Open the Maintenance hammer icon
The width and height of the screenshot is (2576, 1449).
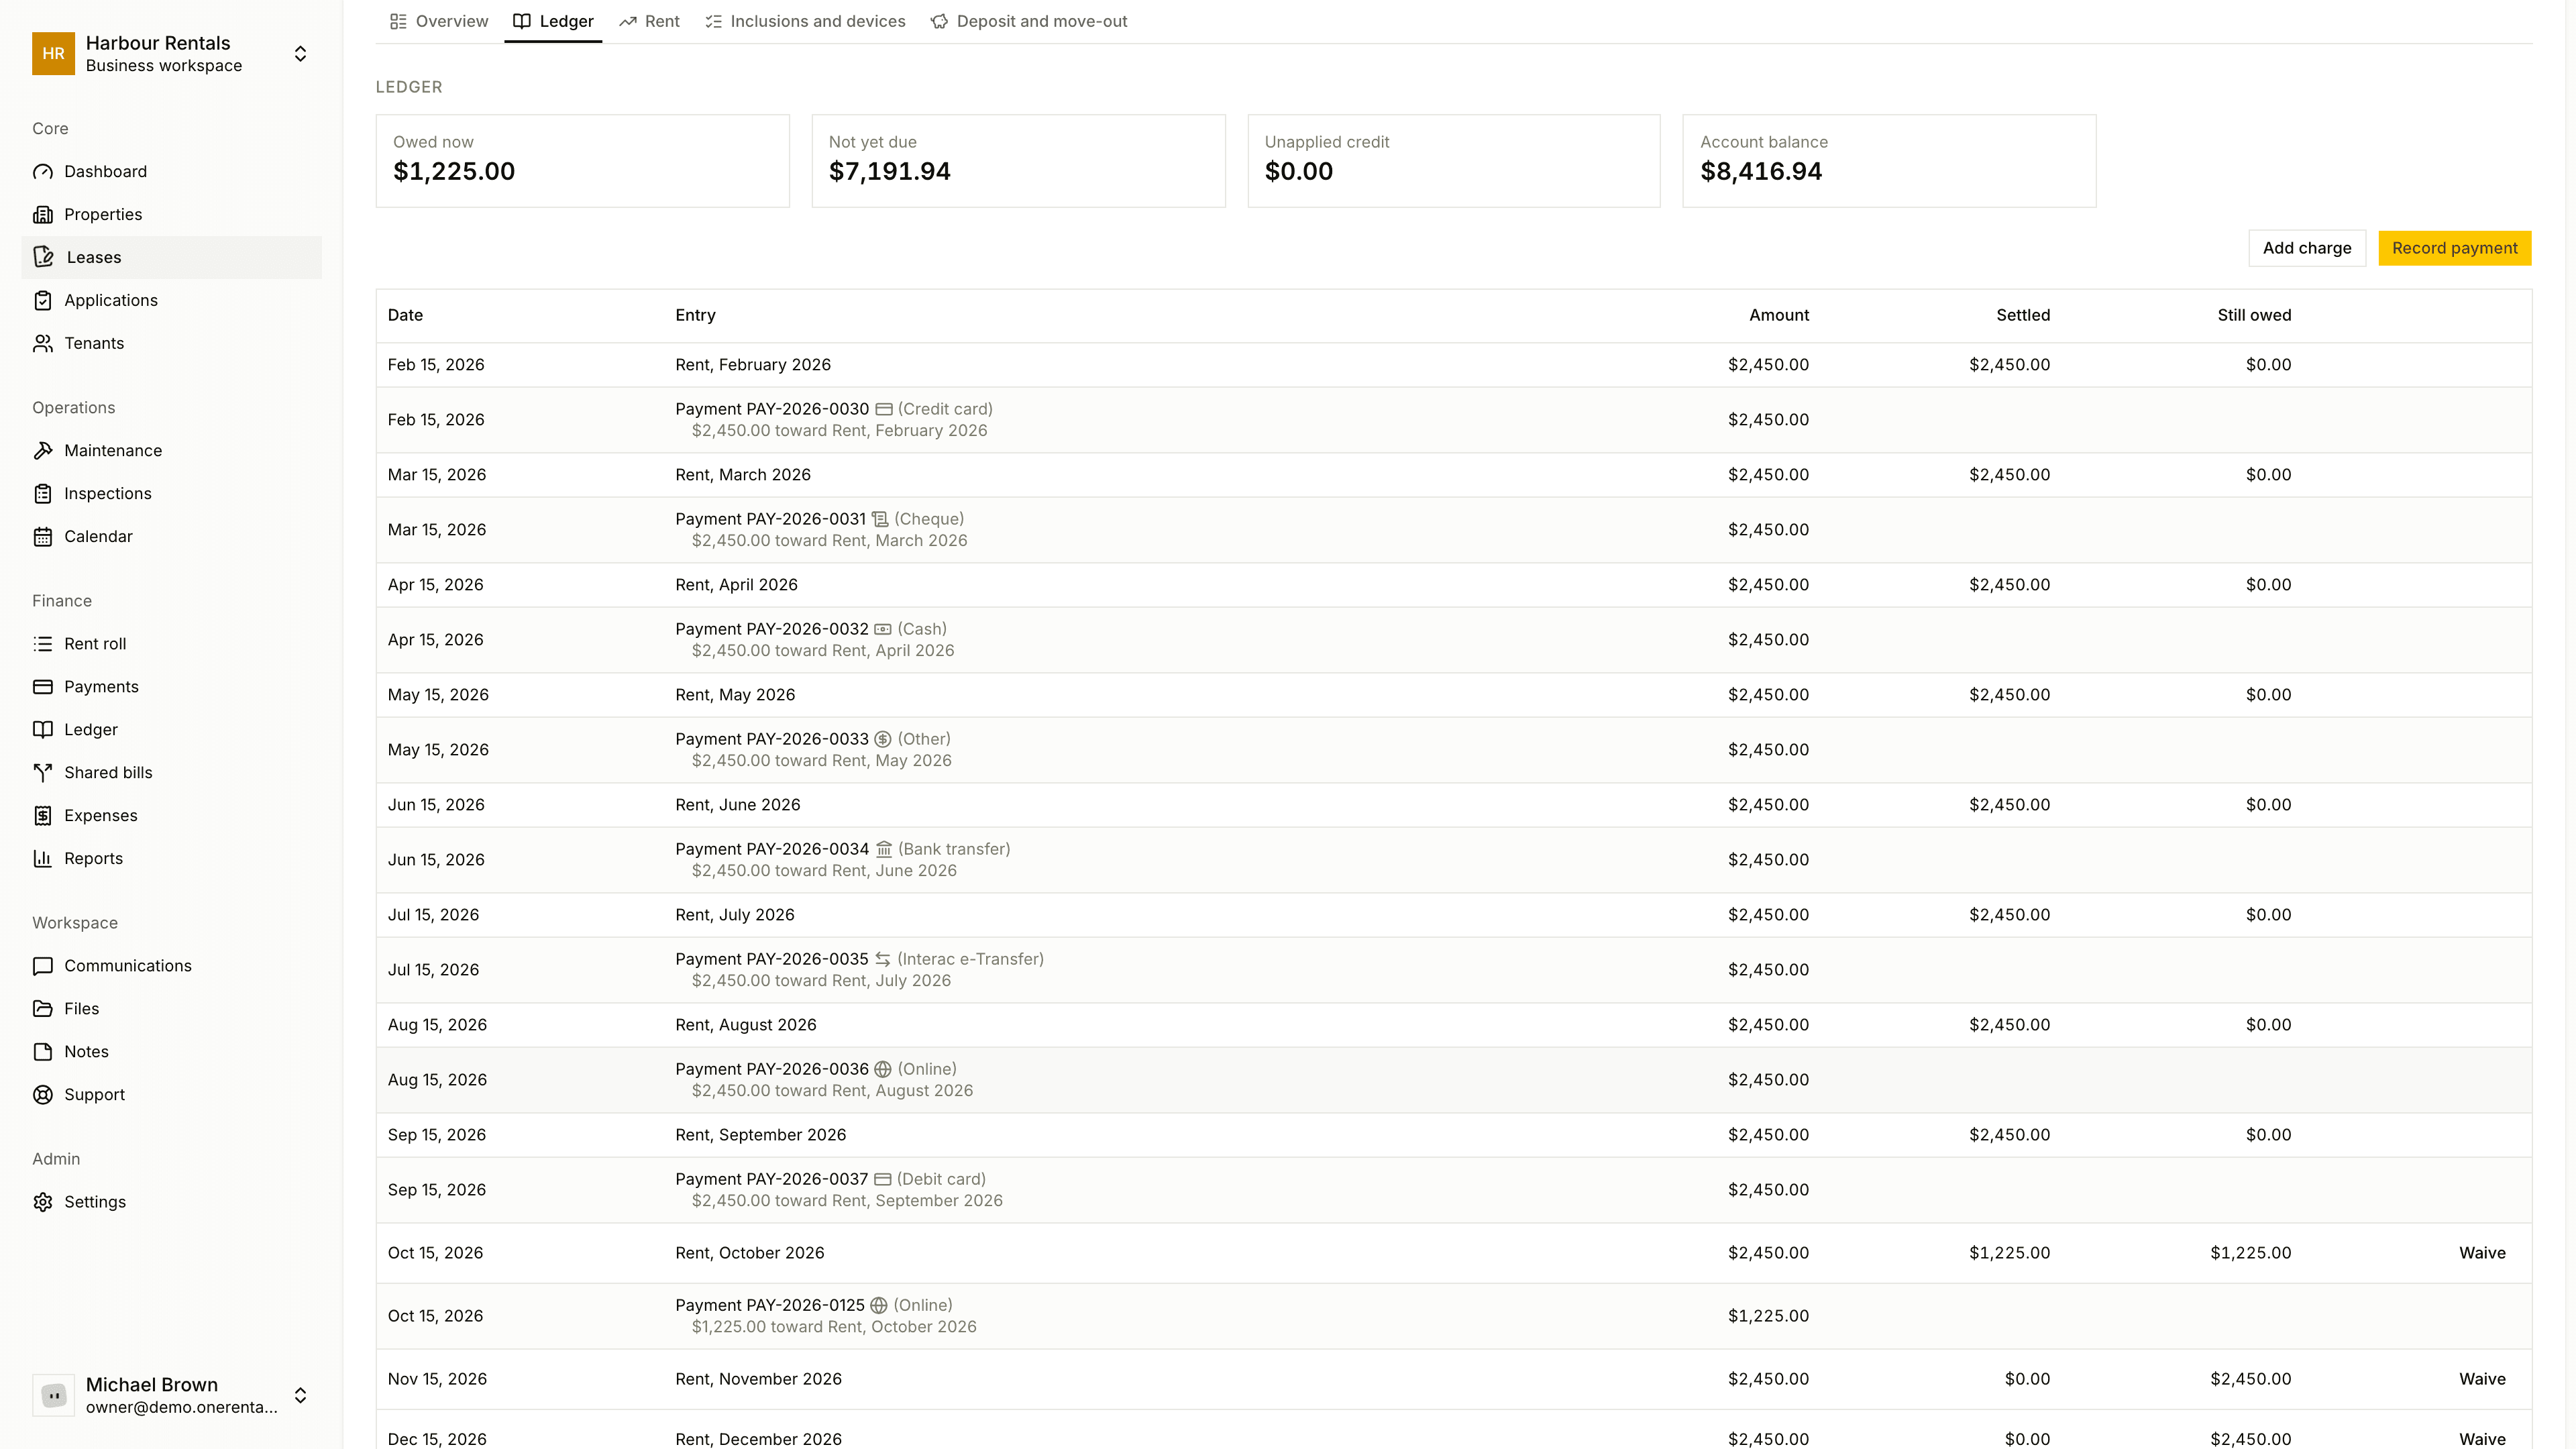pos(43,451)
